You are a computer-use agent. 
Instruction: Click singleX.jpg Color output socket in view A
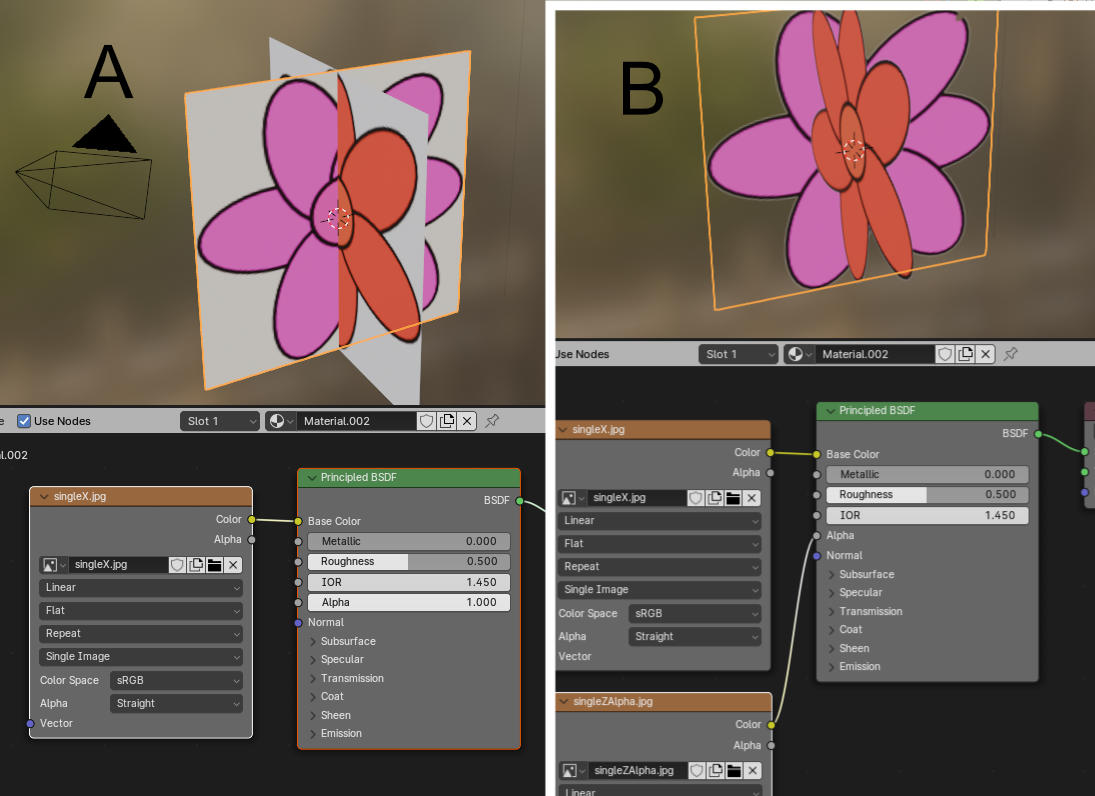click(x=251, y=519)
